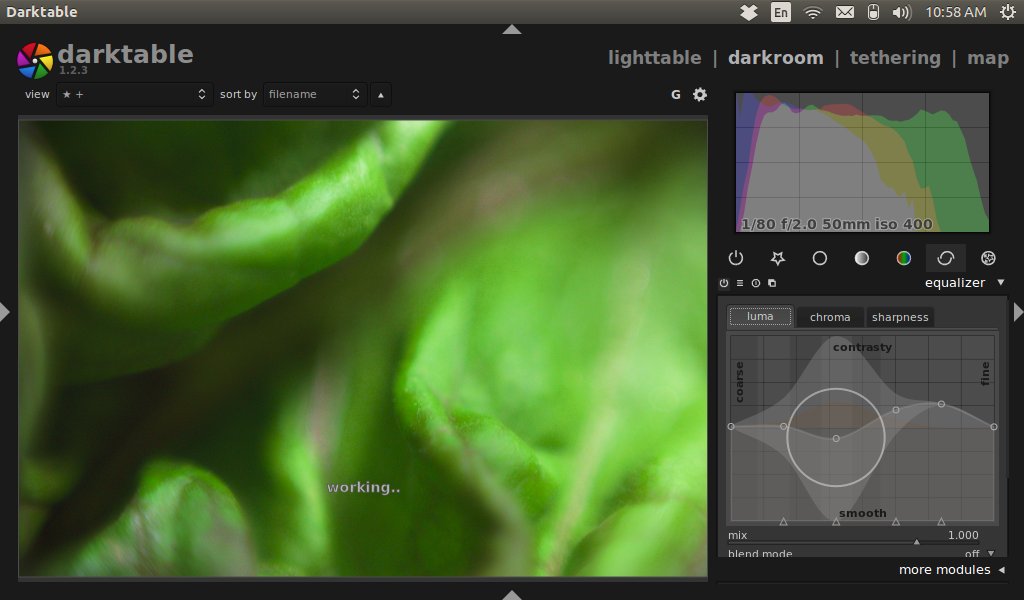Open the colour modules group
Image resolution: width=1024 pixels, height=600 pixels.
[903, 258]
